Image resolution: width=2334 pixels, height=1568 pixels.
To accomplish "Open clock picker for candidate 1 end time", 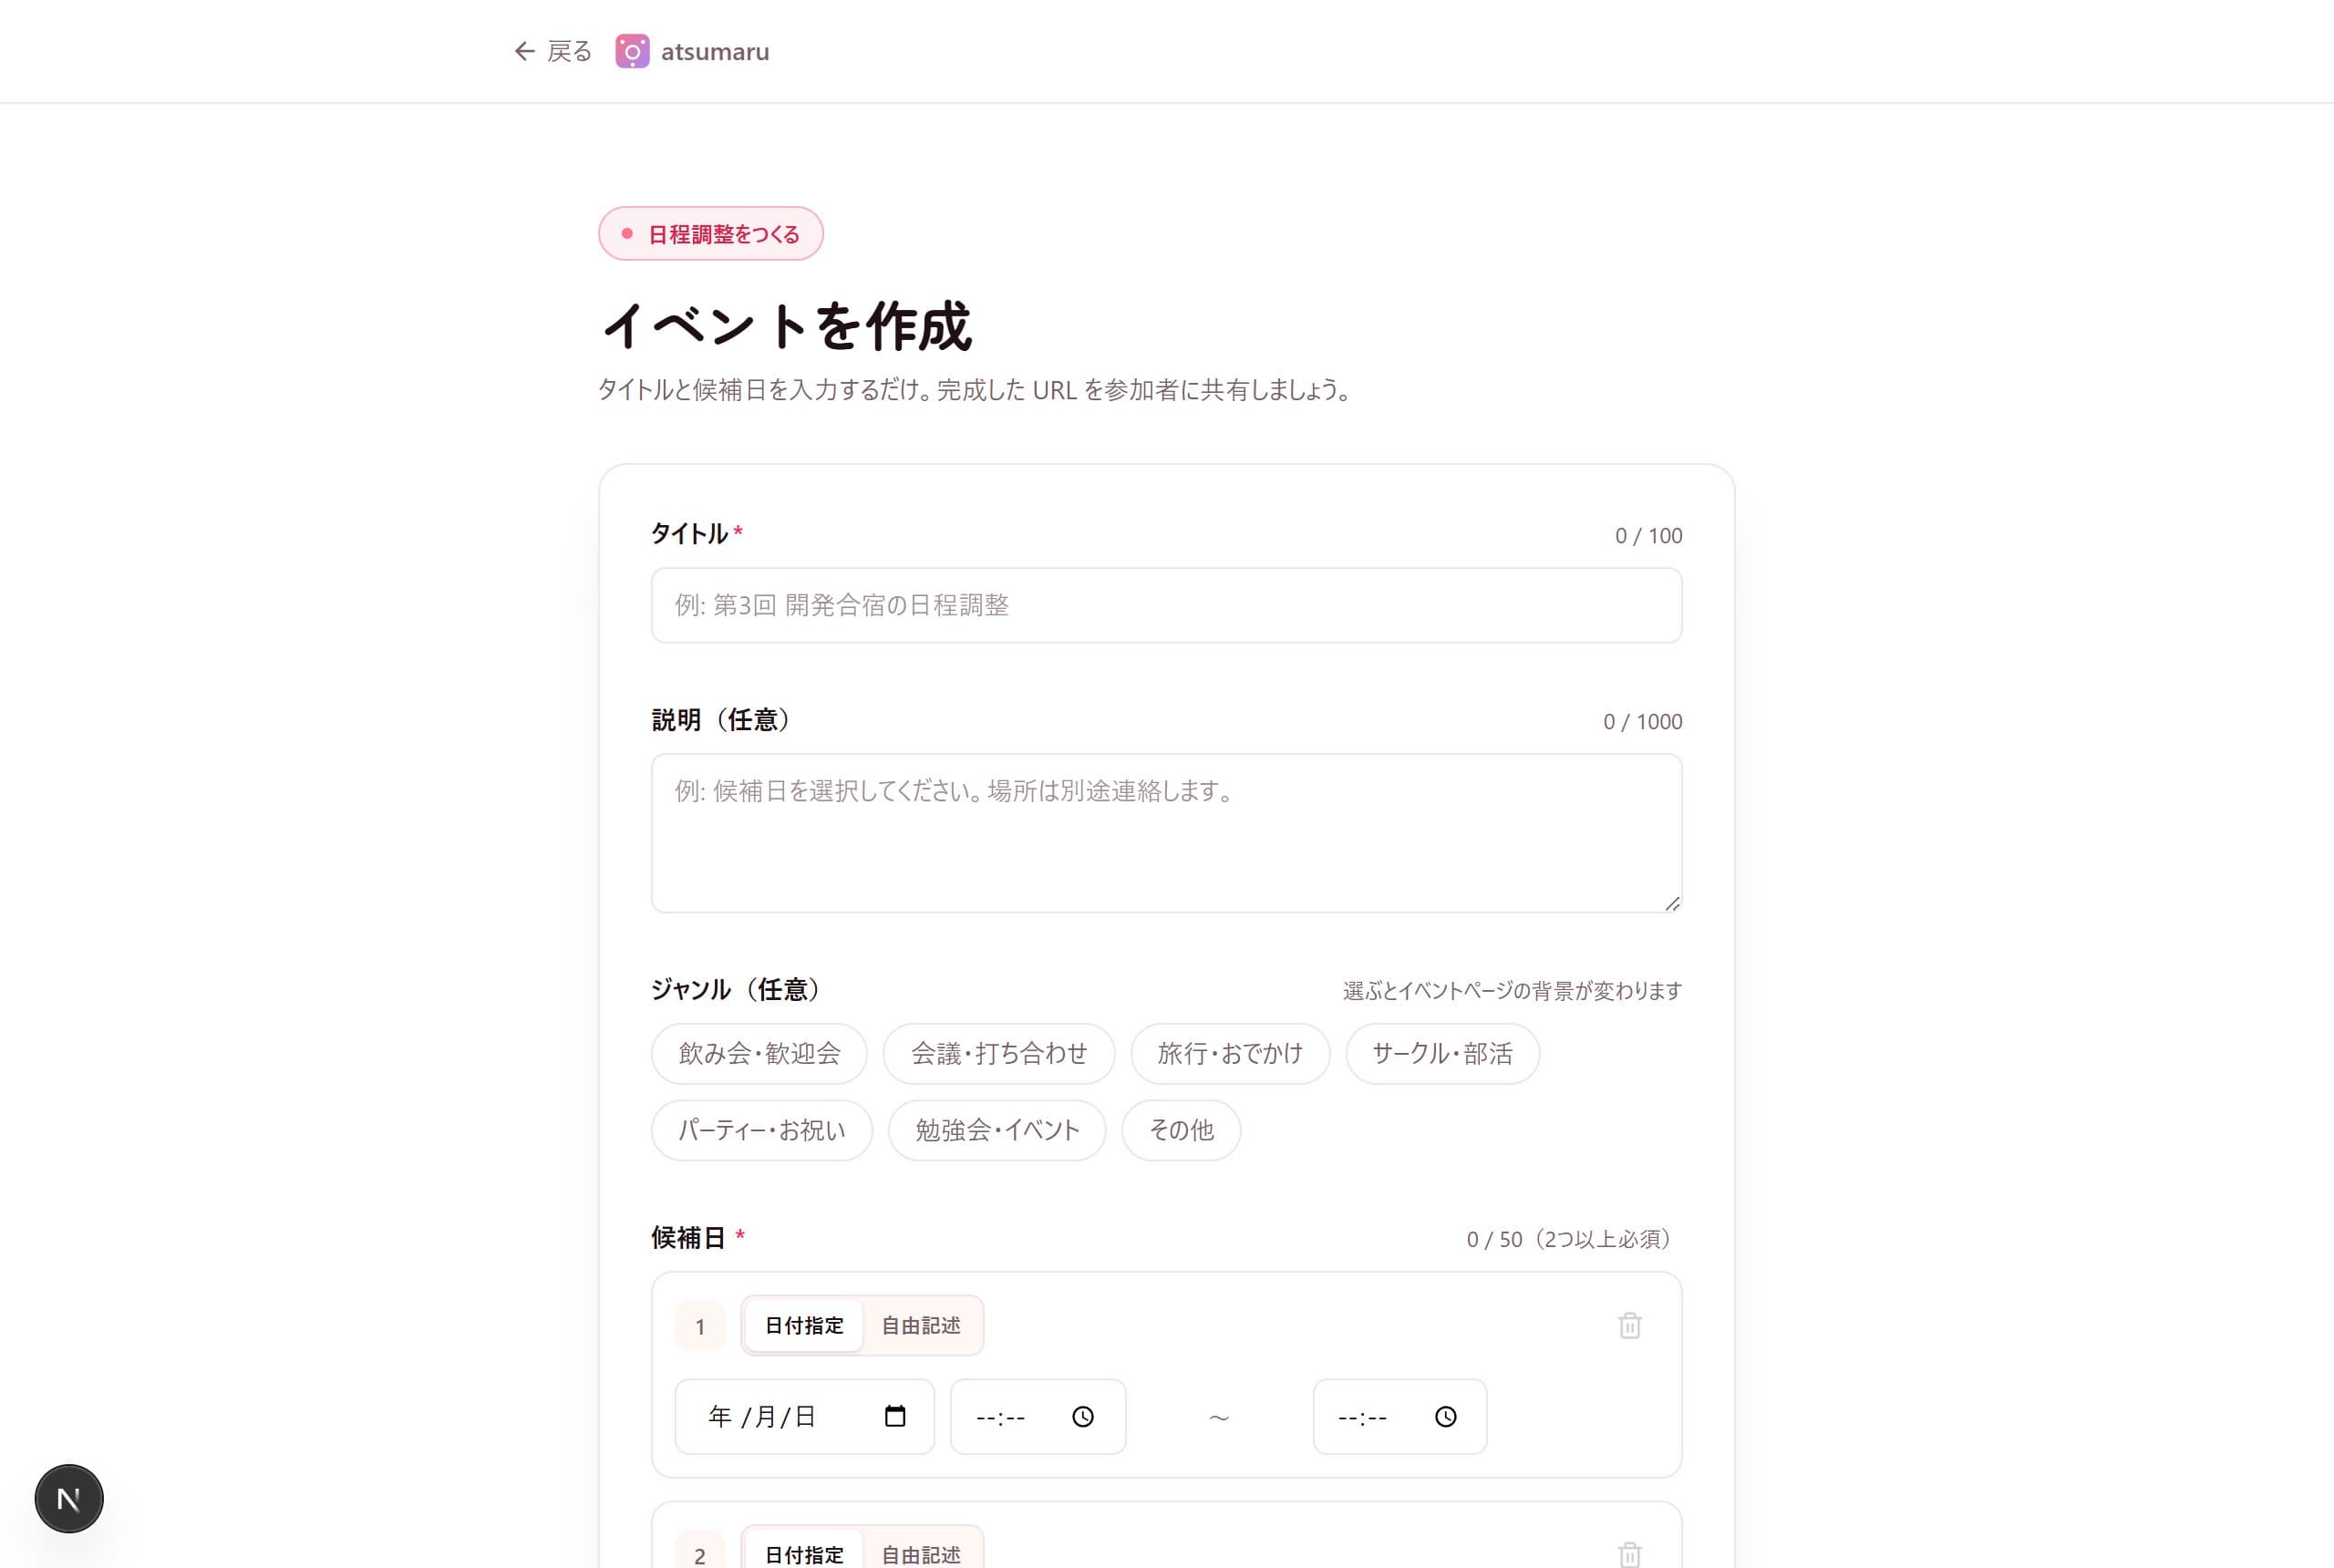I will (1445, 1416).
